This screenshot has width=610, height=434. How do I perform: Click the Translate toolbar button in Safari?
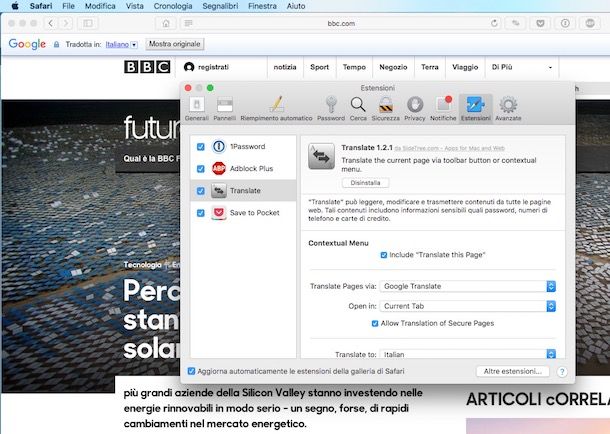[515, 23]
